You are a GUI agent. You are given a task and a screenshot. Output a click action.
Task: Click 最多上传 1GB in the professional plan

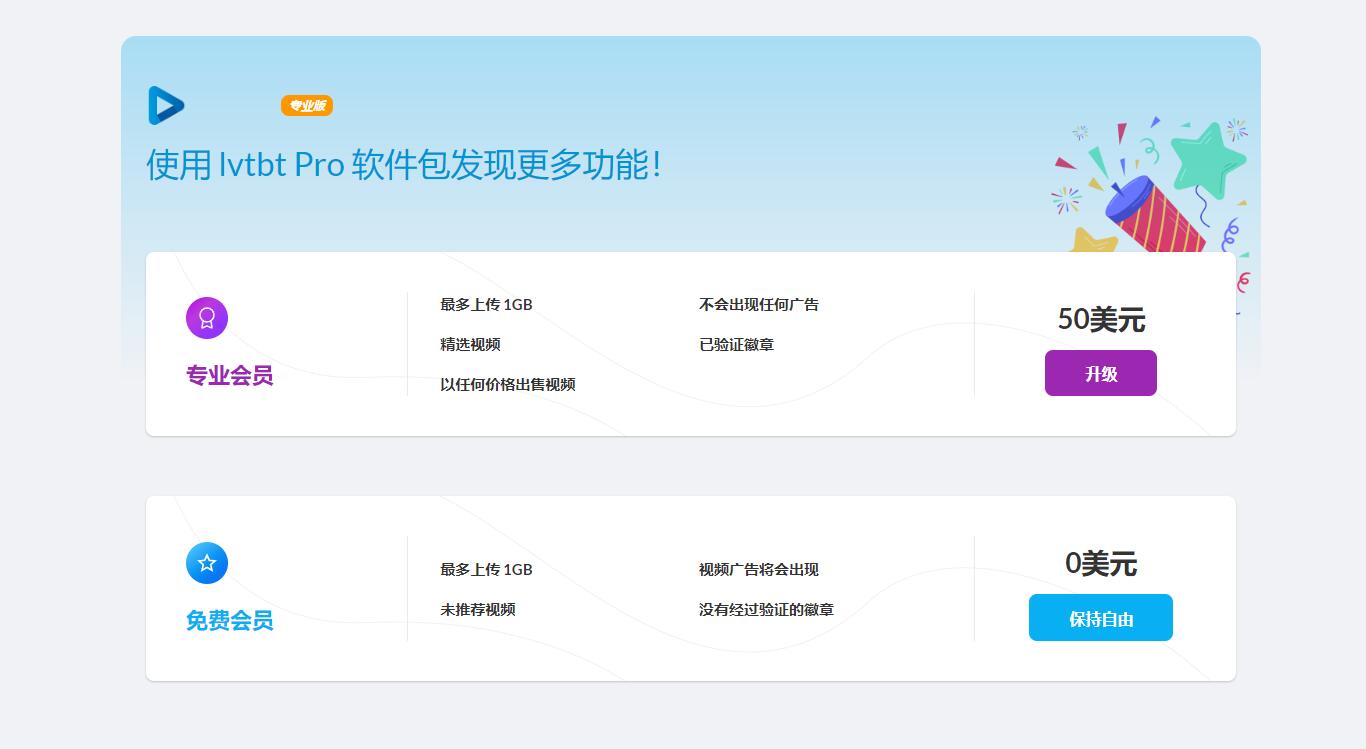(x=486, y=305)
